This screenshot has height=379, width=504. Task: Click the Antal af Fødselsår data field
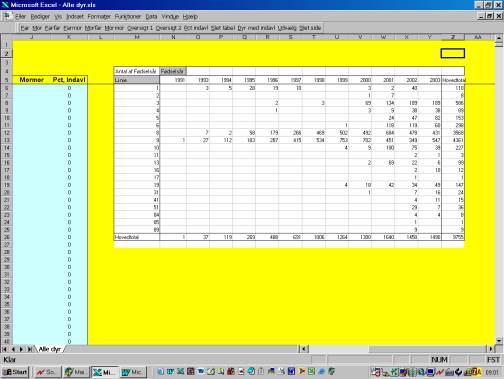pyautogui.click(x=136, y=71)
